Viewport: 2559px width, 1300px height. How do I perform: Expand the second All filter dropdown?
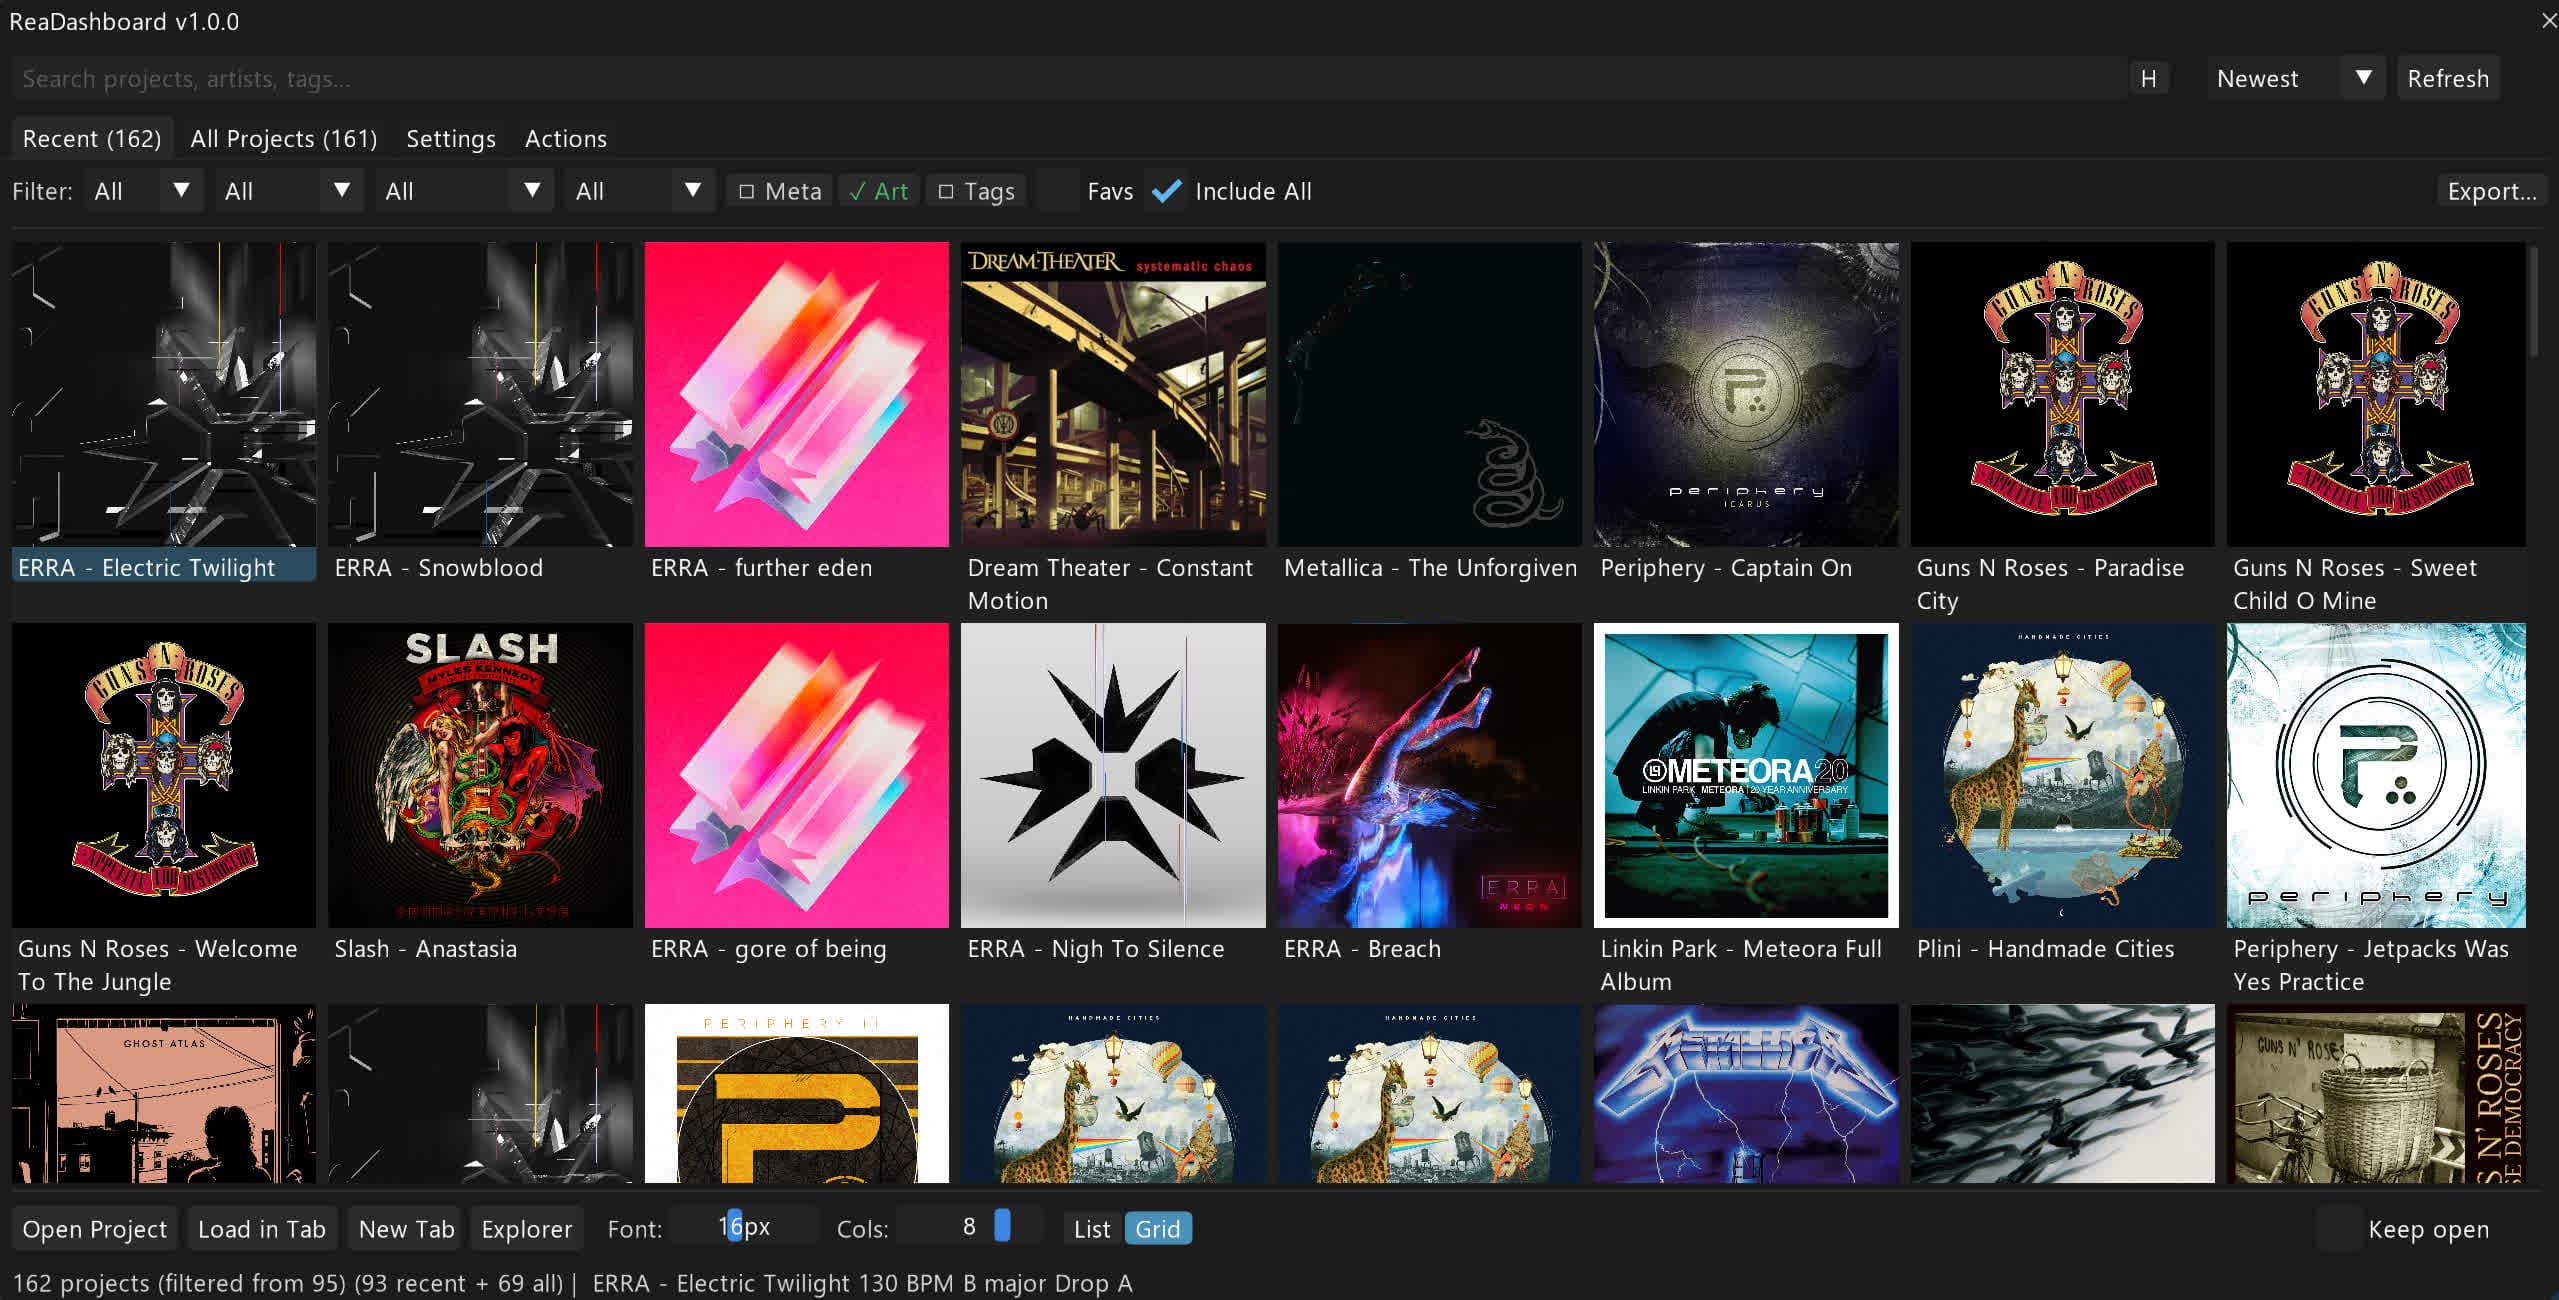(x=289, y=191)
